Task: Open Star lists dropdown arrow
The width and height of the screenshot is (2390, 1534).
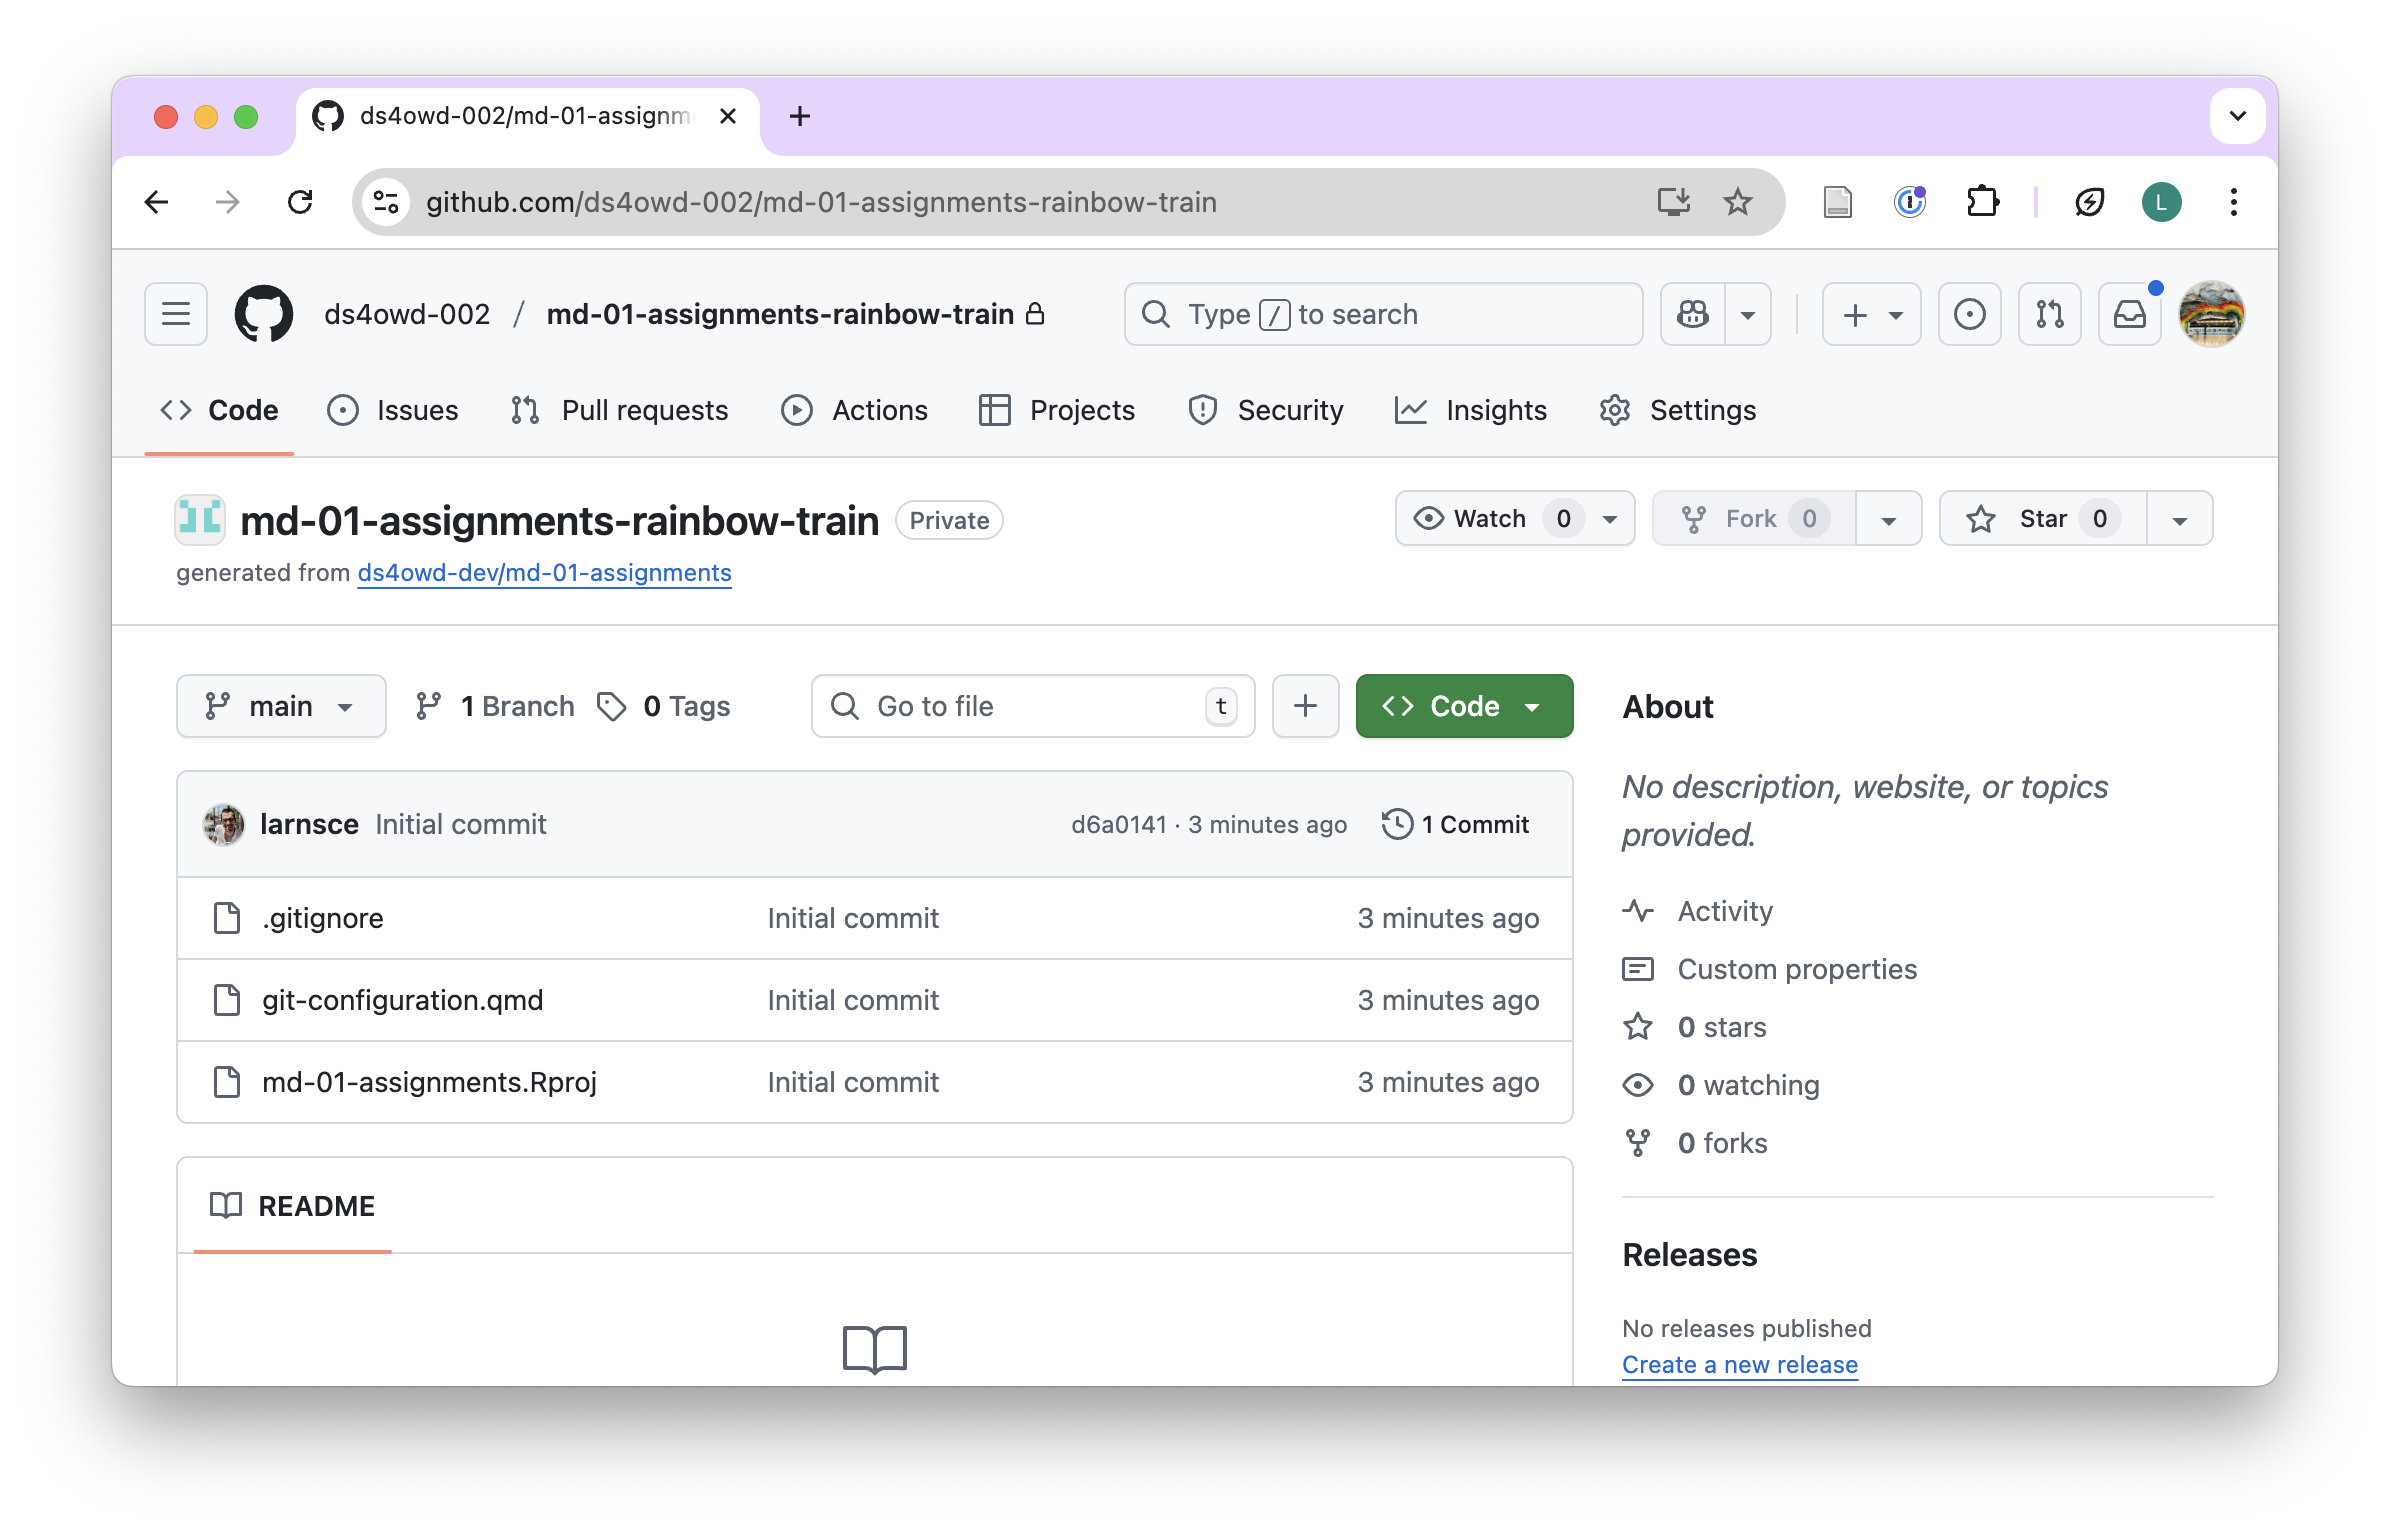Action: point(2180,518)
